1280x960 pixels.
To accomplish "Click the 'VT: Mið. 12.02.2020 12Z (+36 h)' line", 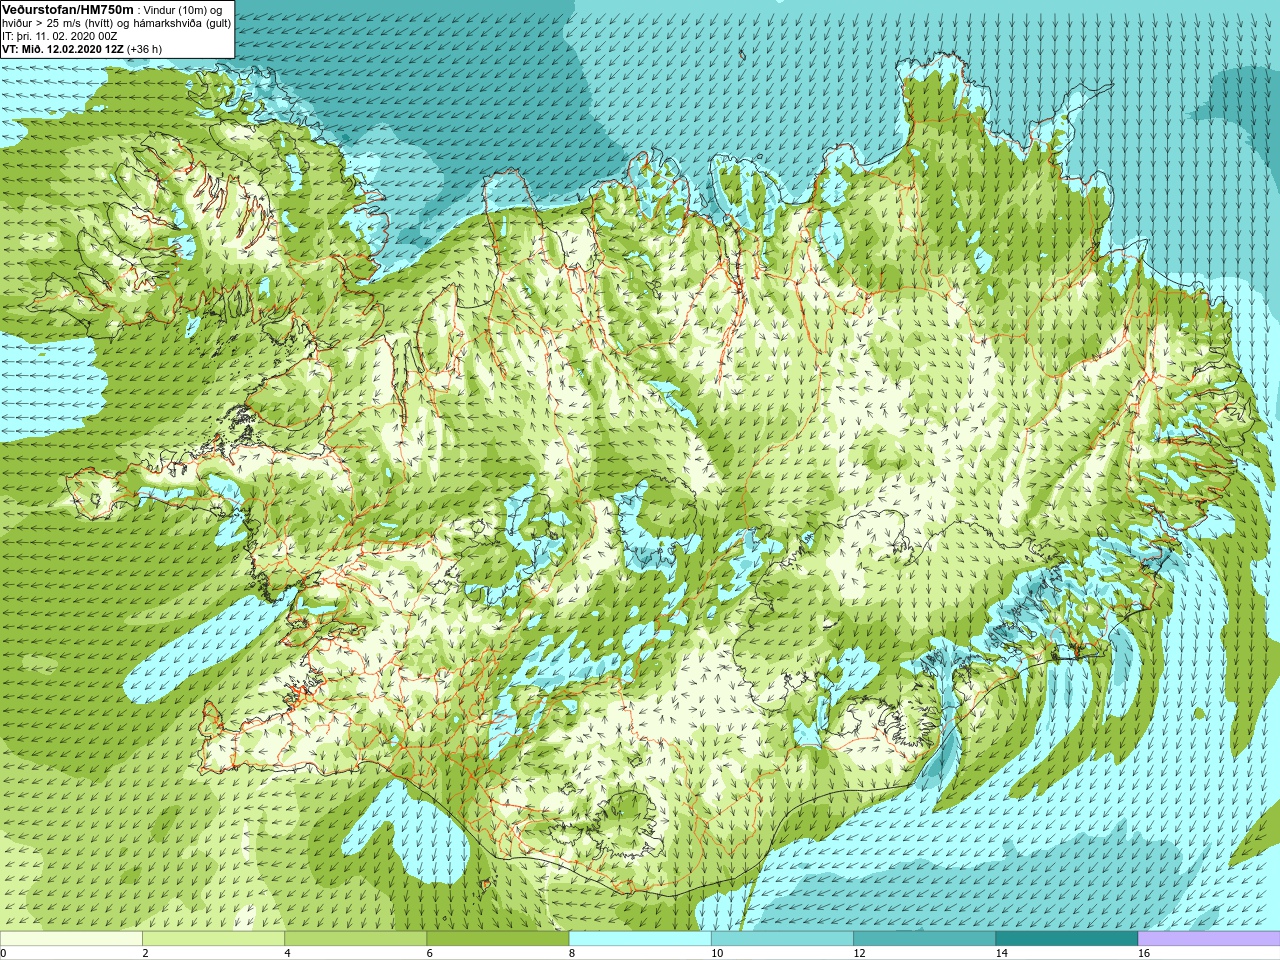I will [x=82, y=49].
